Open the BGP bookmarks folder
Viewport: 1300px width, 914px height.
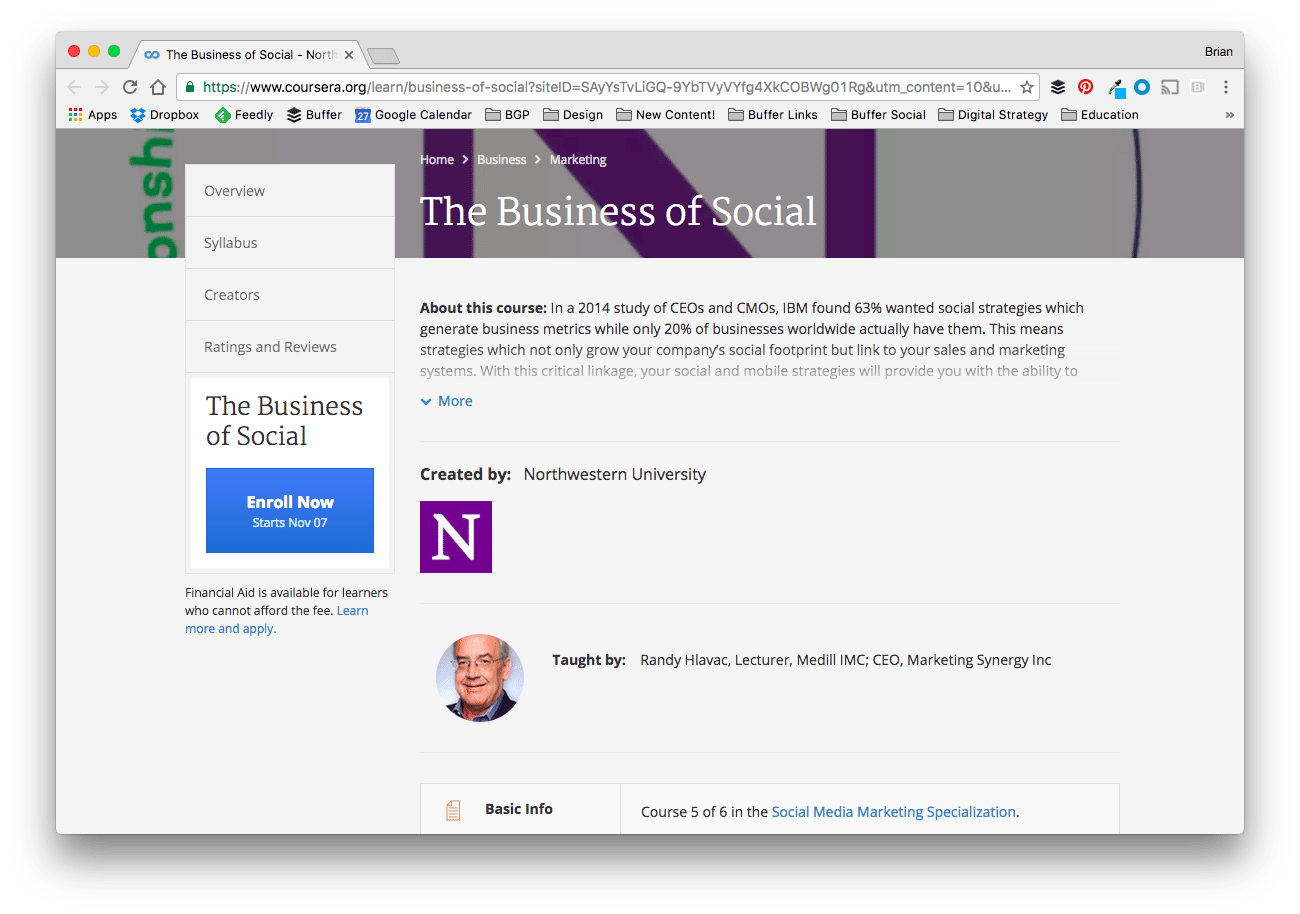click(506, 114)
